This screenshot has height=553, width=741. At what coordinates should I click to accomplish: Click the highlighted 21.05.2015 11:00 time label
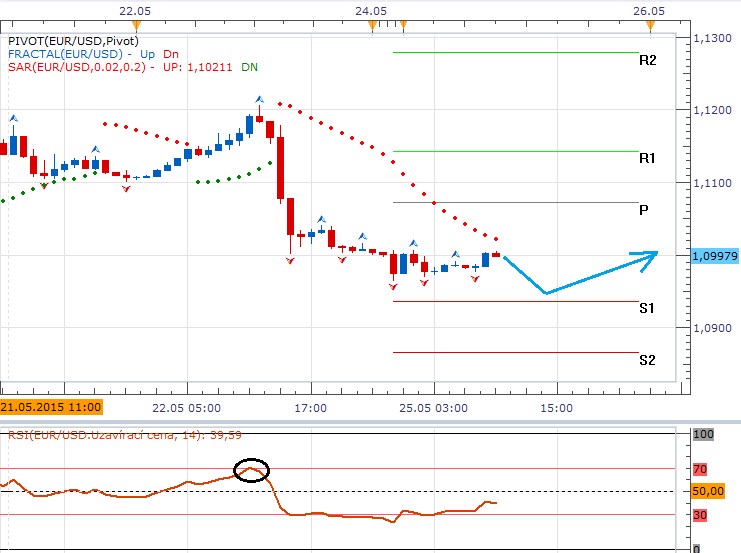[51, 408]
